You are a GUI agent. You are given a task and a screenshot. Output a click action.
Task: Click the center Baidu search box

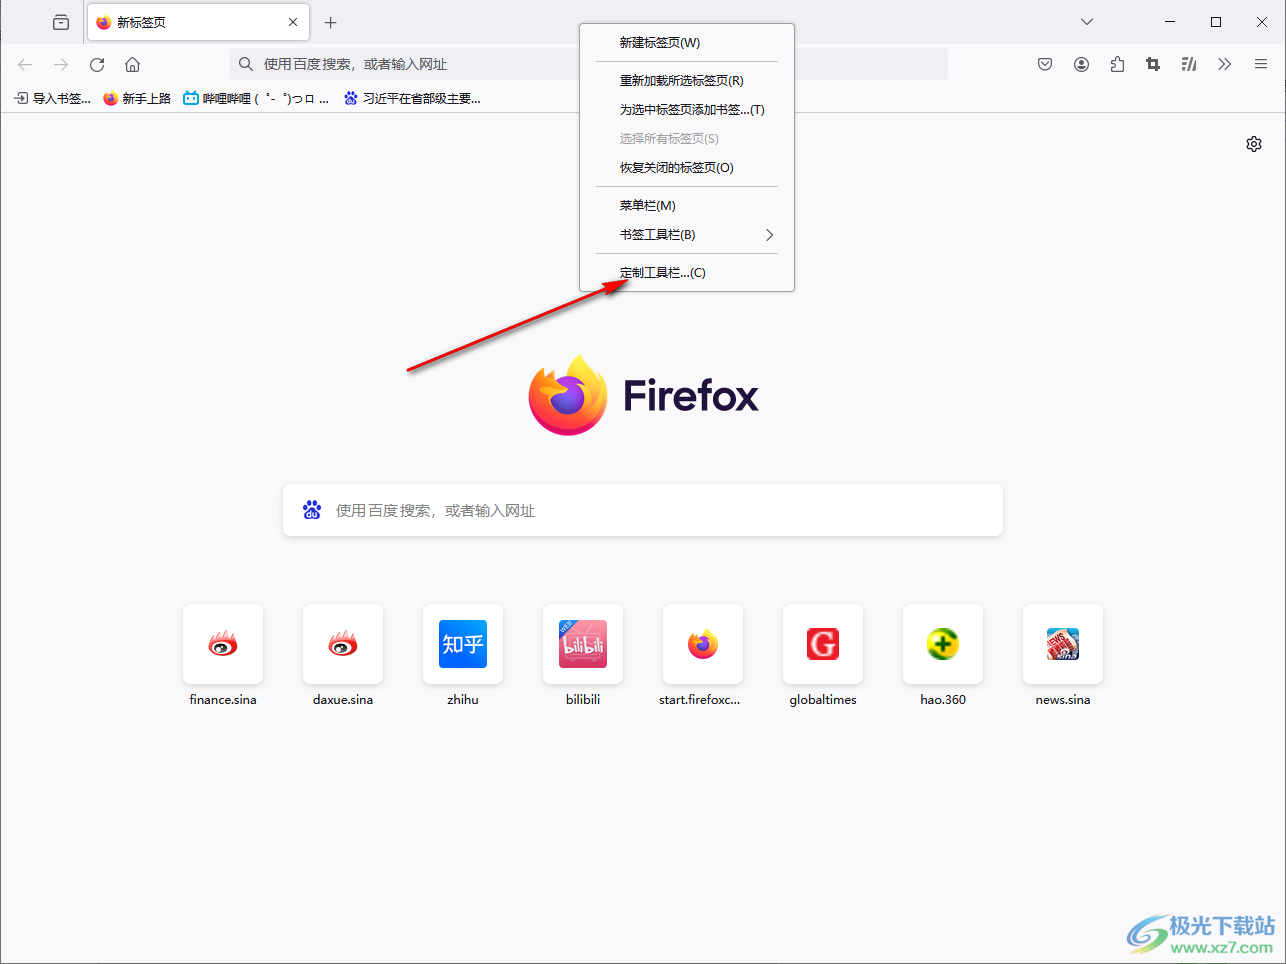643,510
